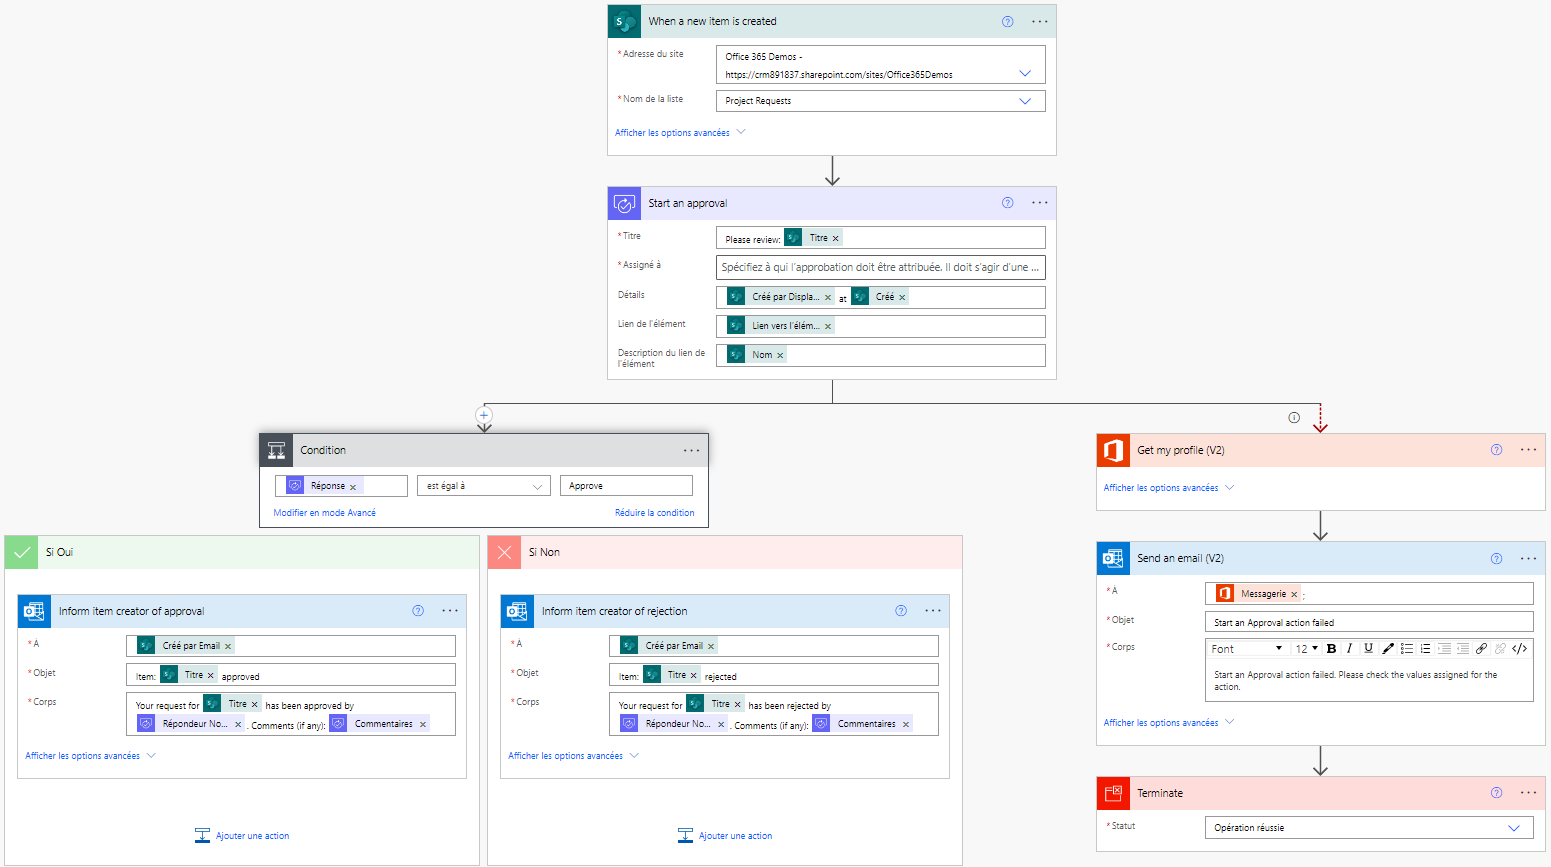Viewport: 1551px width, 867px height.
Task: Remove the Réponse token in the Condition
Action: click(353, 487)
